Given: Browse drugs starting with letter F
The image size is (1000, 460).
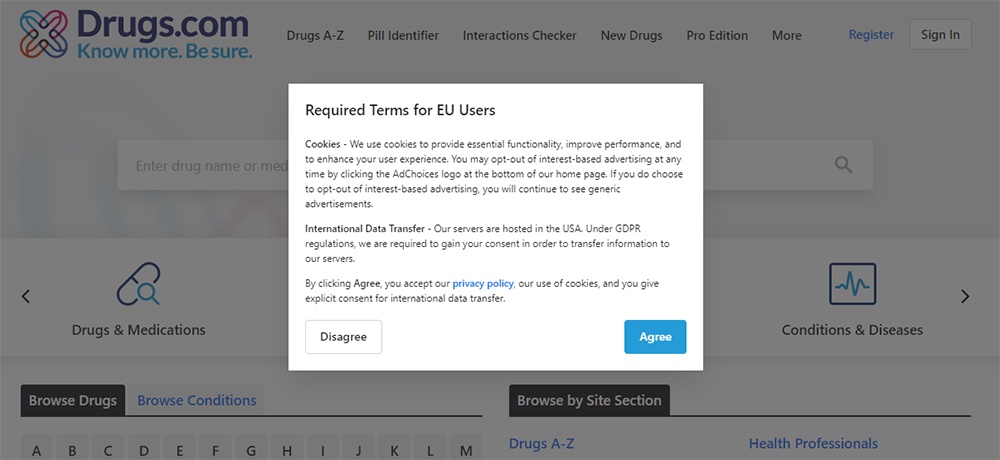Looking at the screenshot, I should coord(215,450).
